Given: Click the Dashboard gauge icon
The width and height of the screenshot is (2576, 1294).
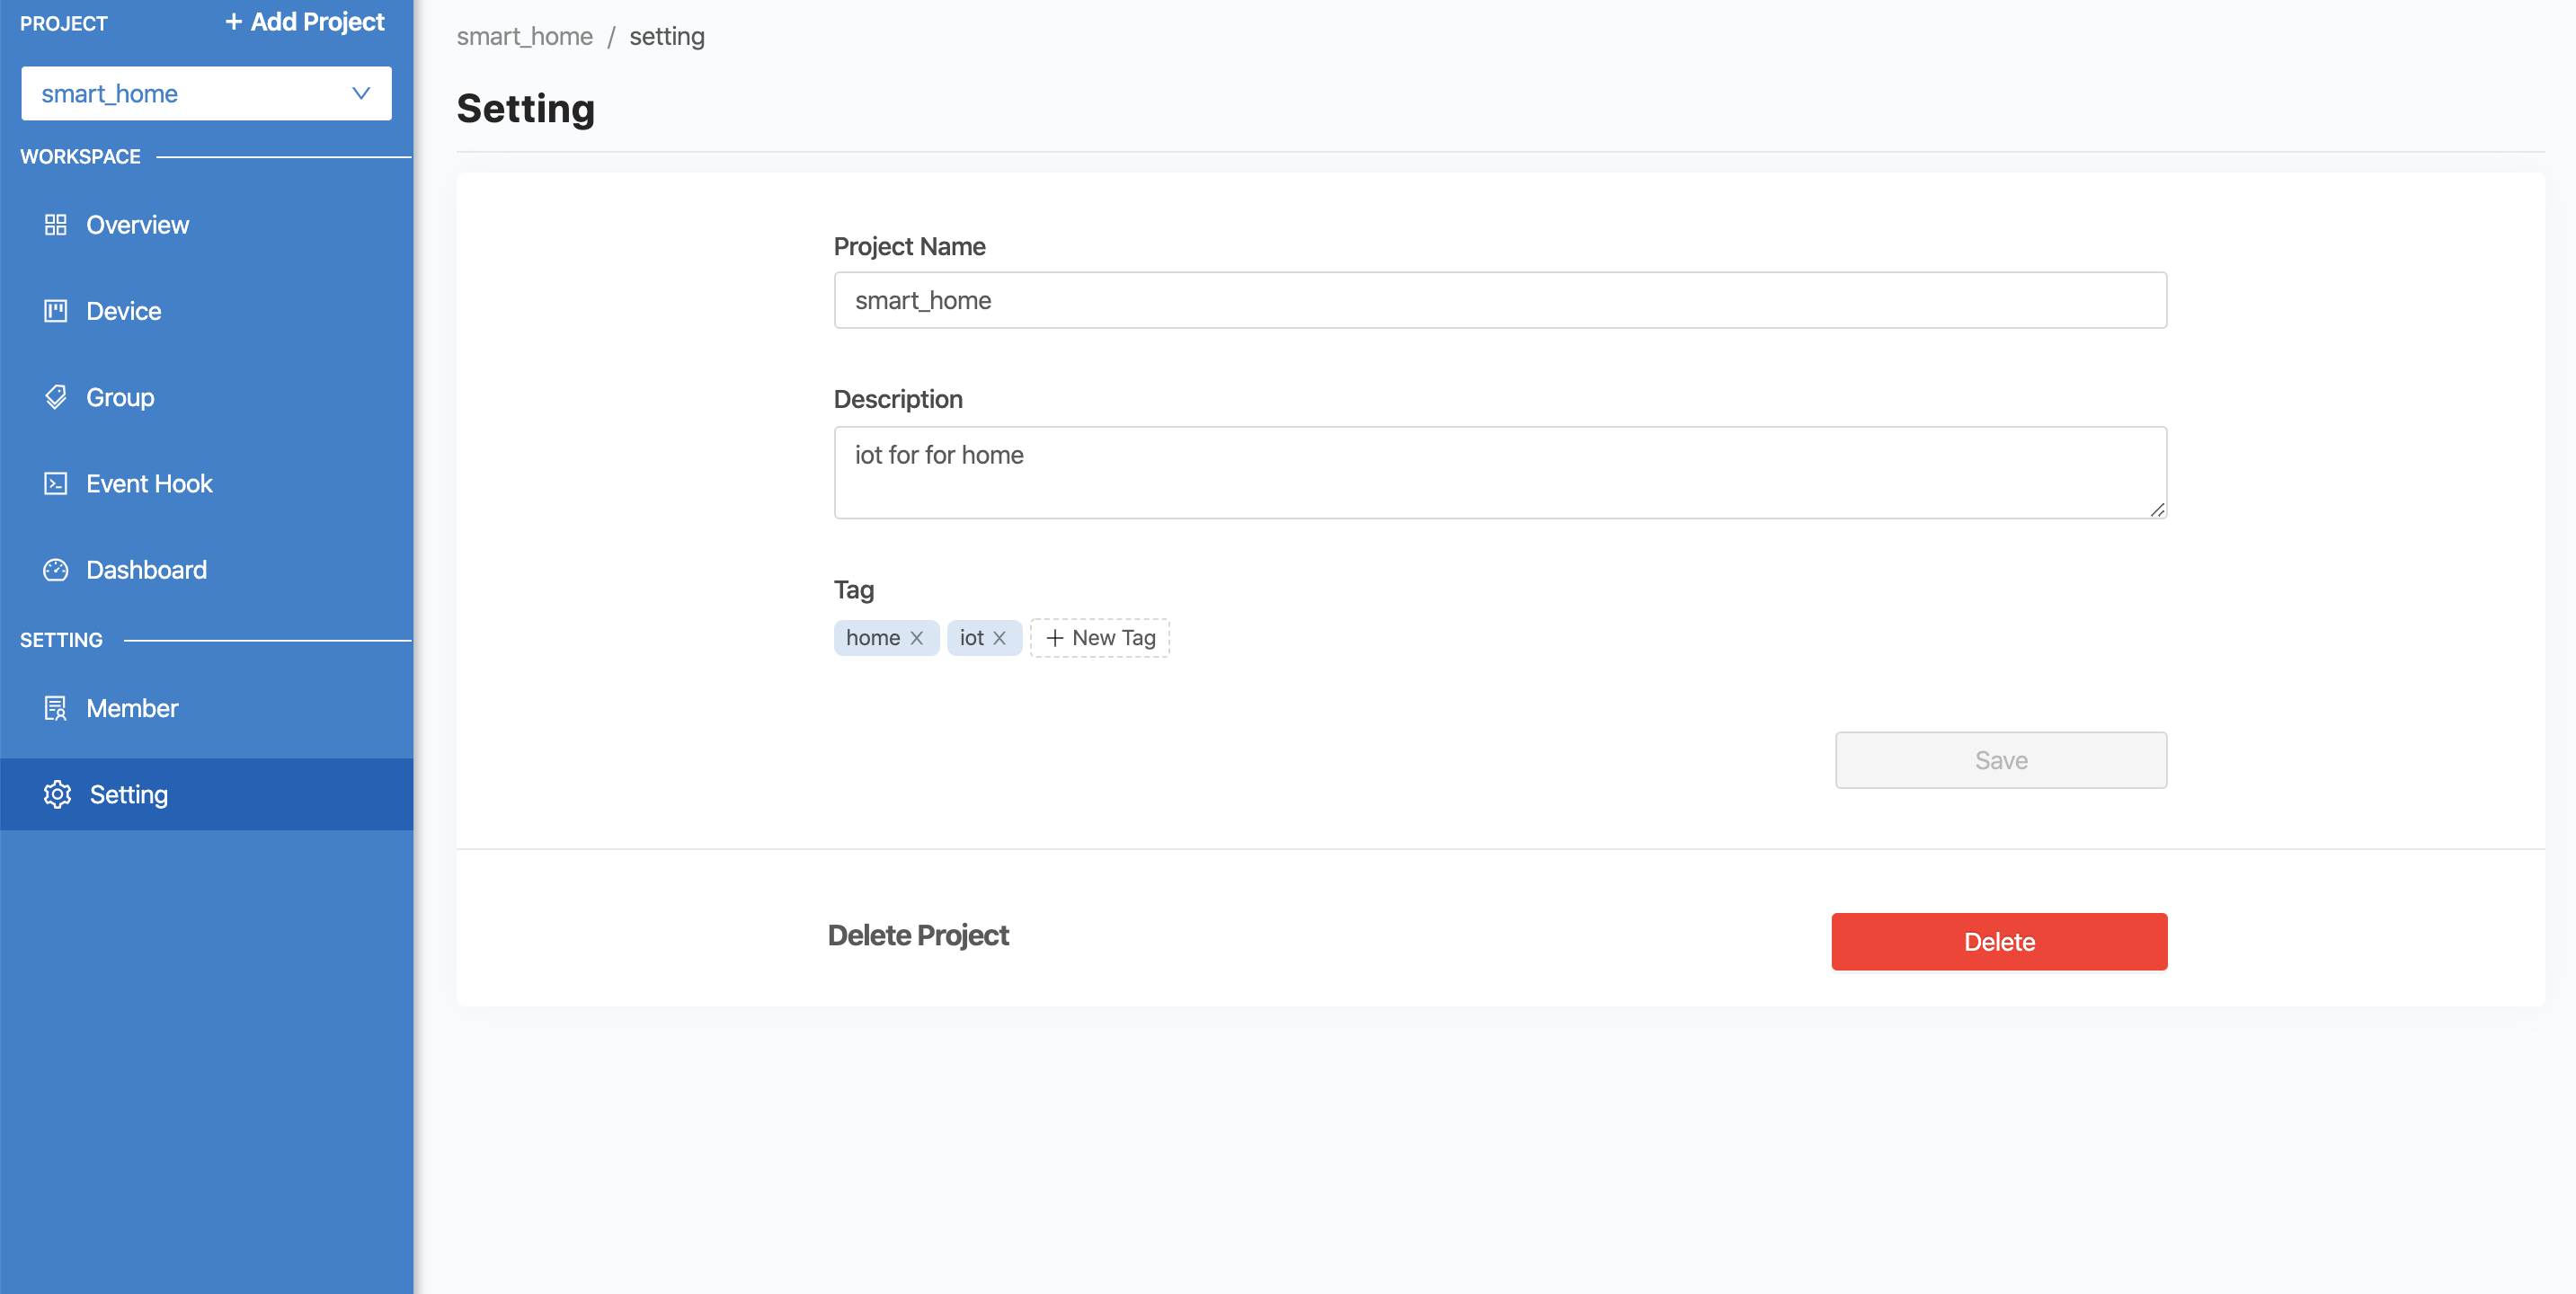Looking at the screenshot, I should [x=56, y=570].
